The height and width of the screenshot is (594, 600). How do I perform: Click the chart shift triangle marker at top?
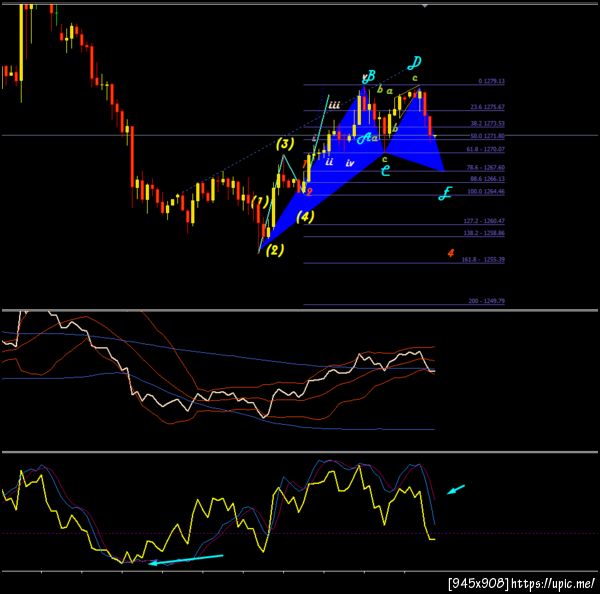pos(424,6)
